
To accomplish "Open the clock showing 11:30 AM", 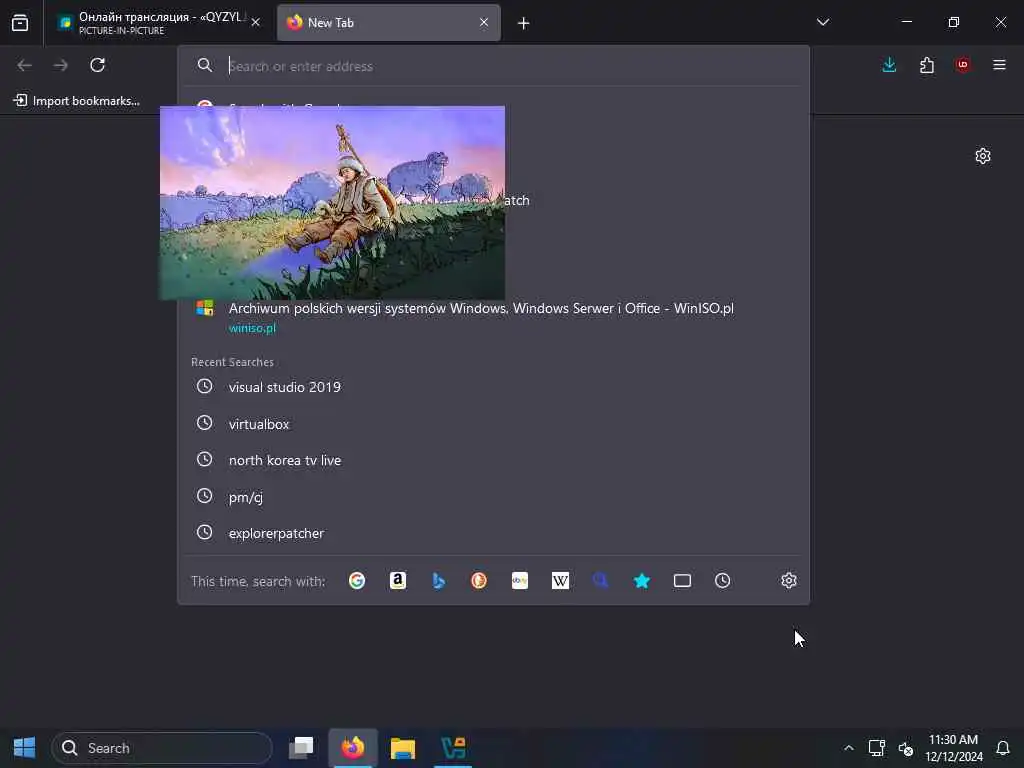I will coord(953,748).
